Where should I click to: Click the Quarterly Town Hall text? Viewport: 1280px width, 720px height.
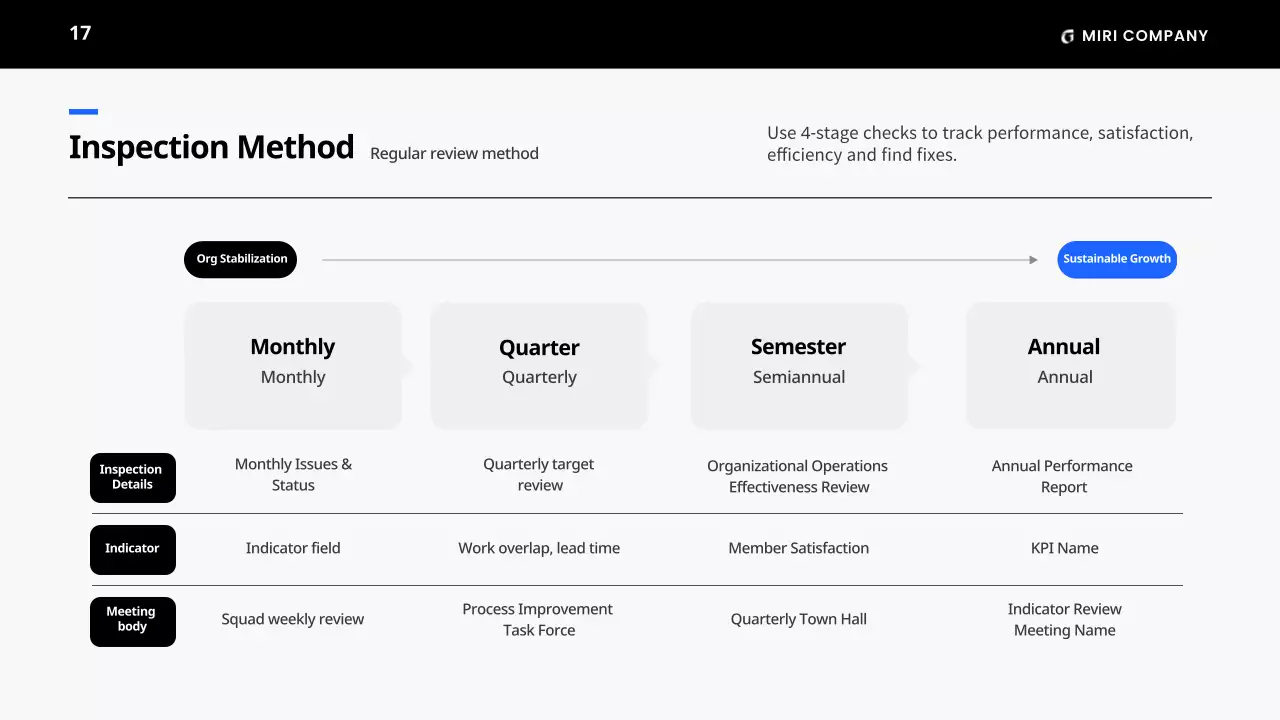point(798,619)
